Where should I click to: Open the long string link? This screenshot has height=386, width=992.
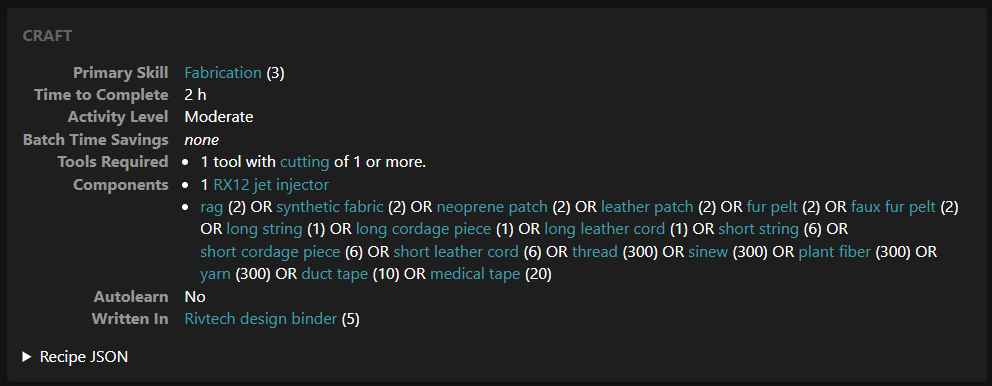click(x=264, y=229)
